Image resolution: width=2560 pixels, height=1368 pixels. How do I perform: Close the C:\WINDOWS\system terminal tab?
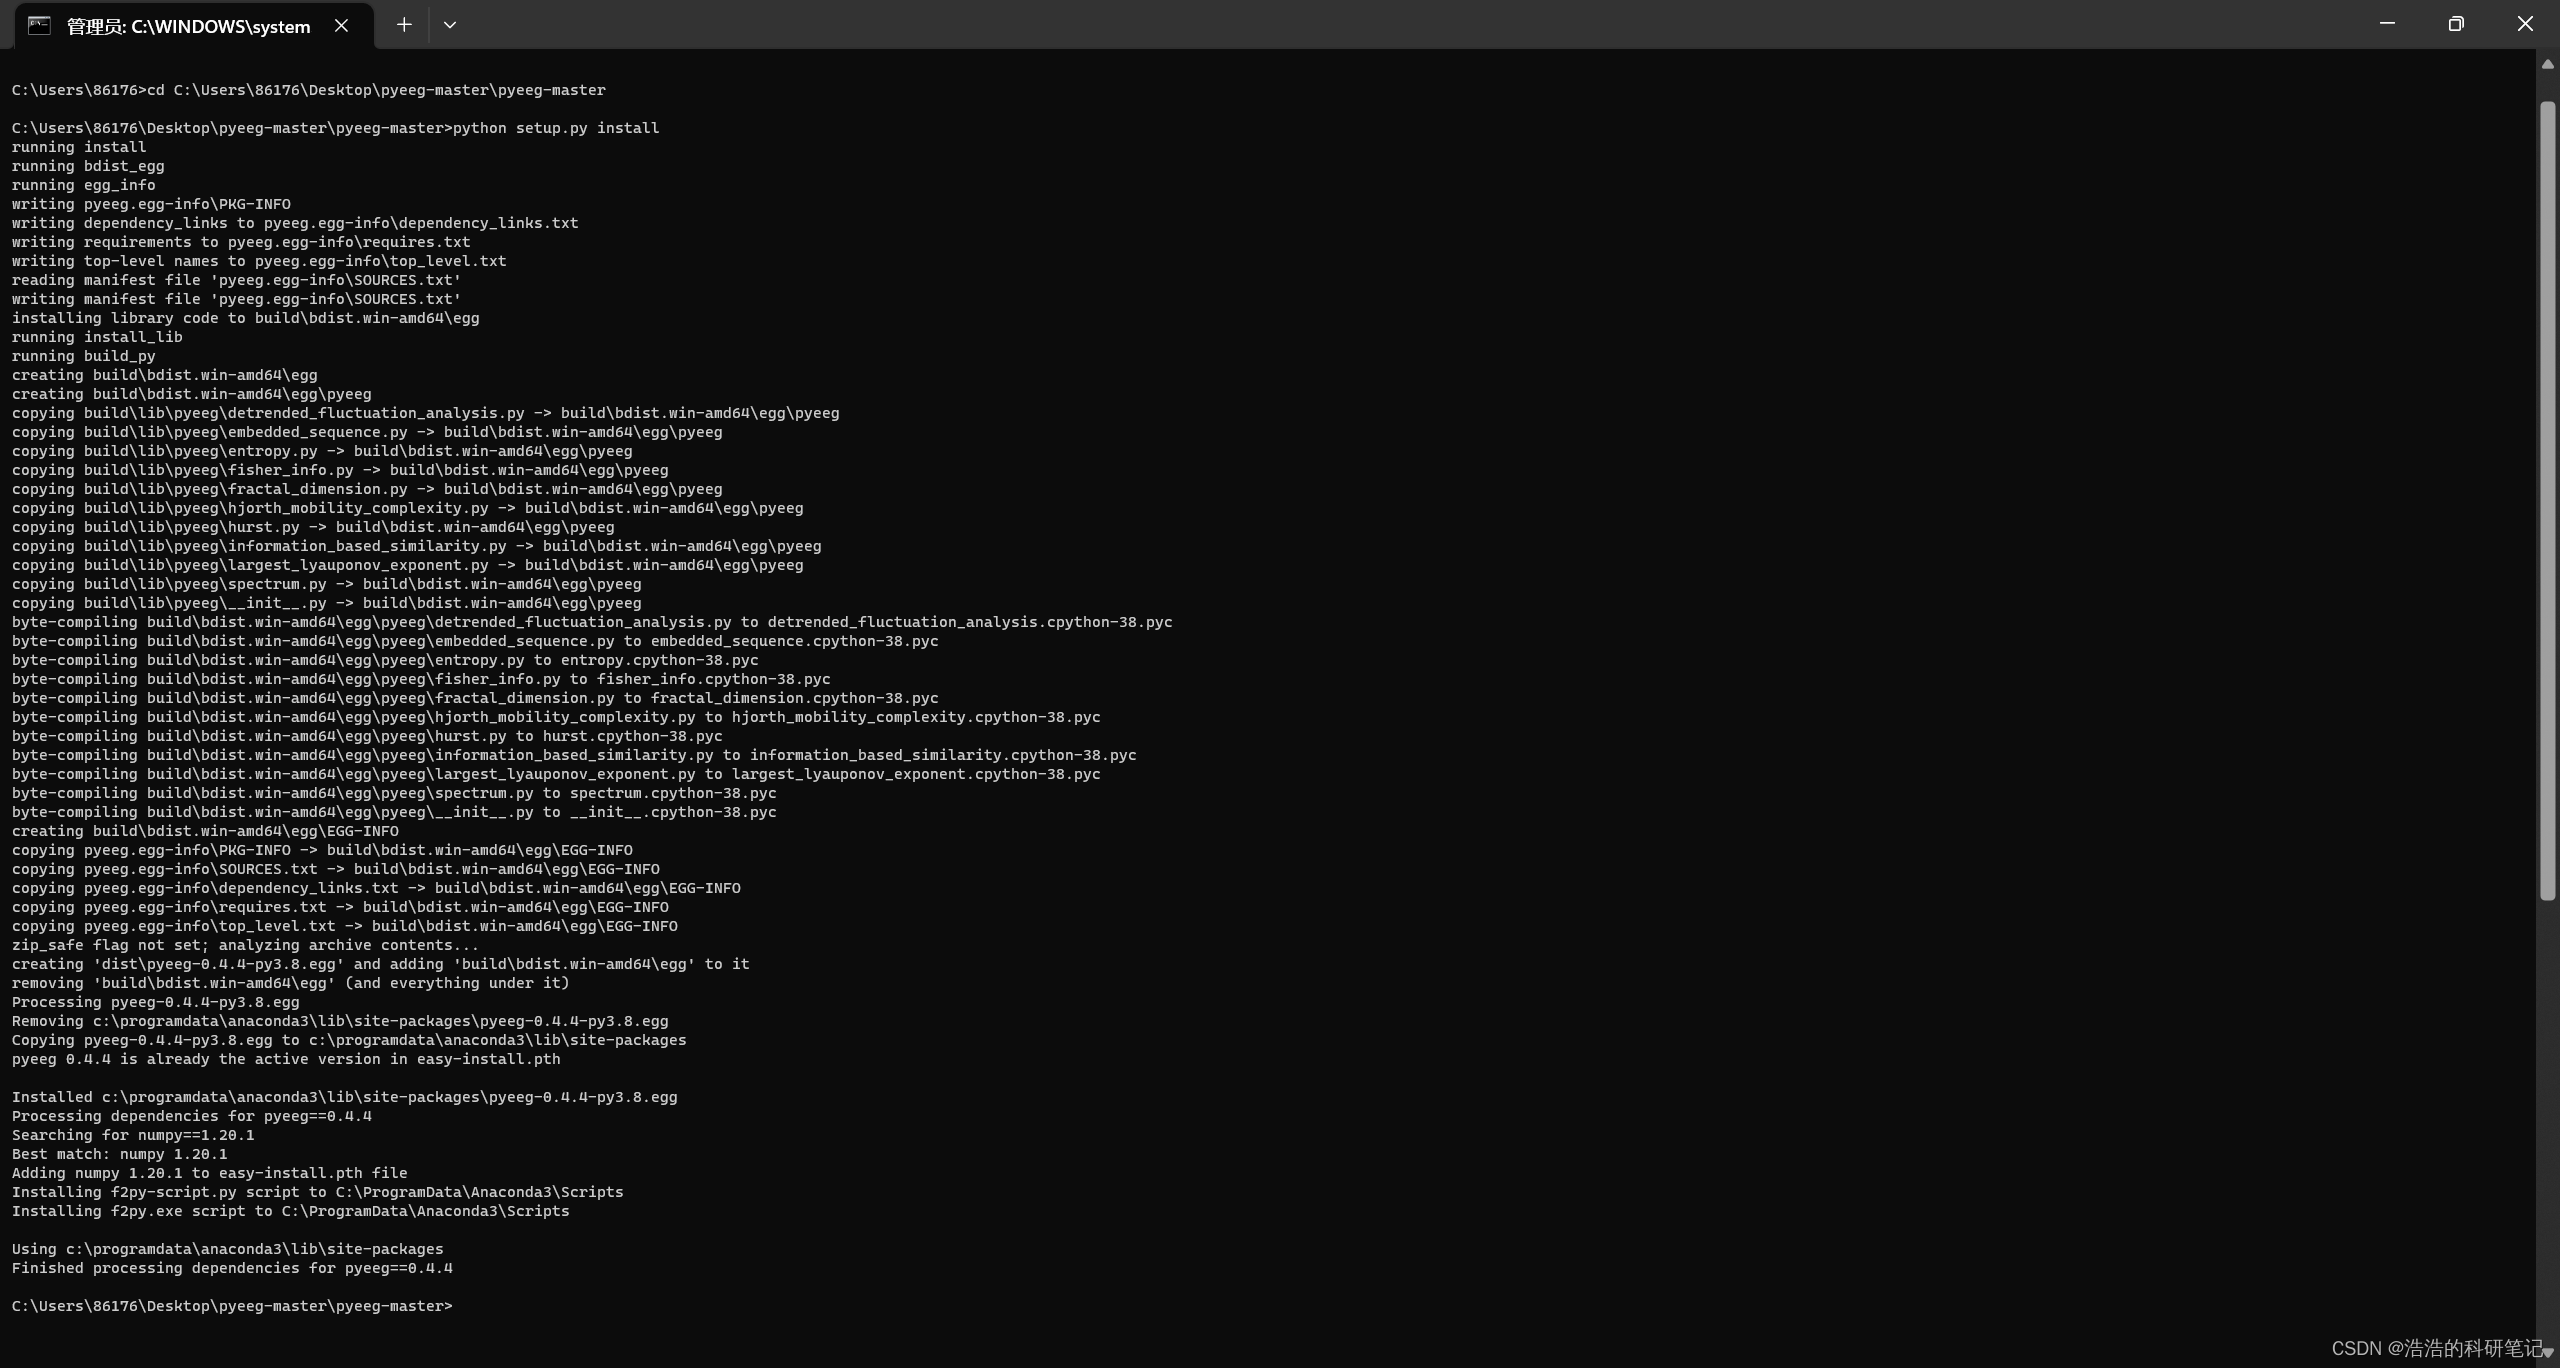342,26
